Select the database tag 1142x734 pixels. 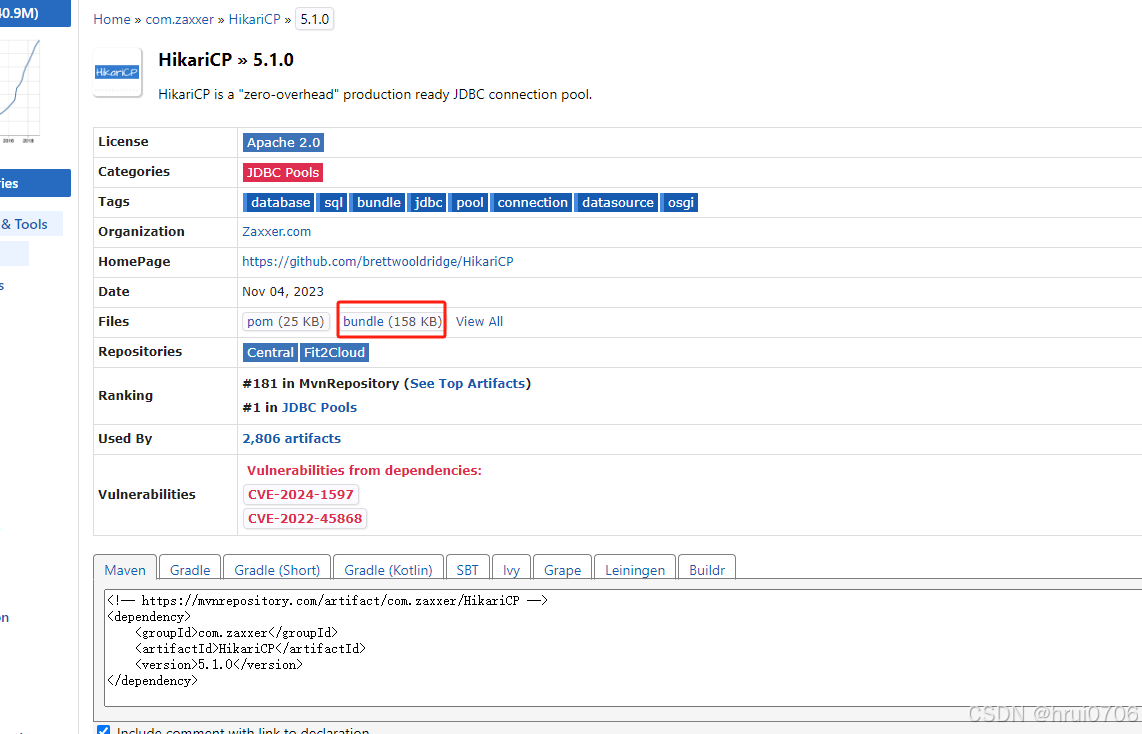(280, 202)
